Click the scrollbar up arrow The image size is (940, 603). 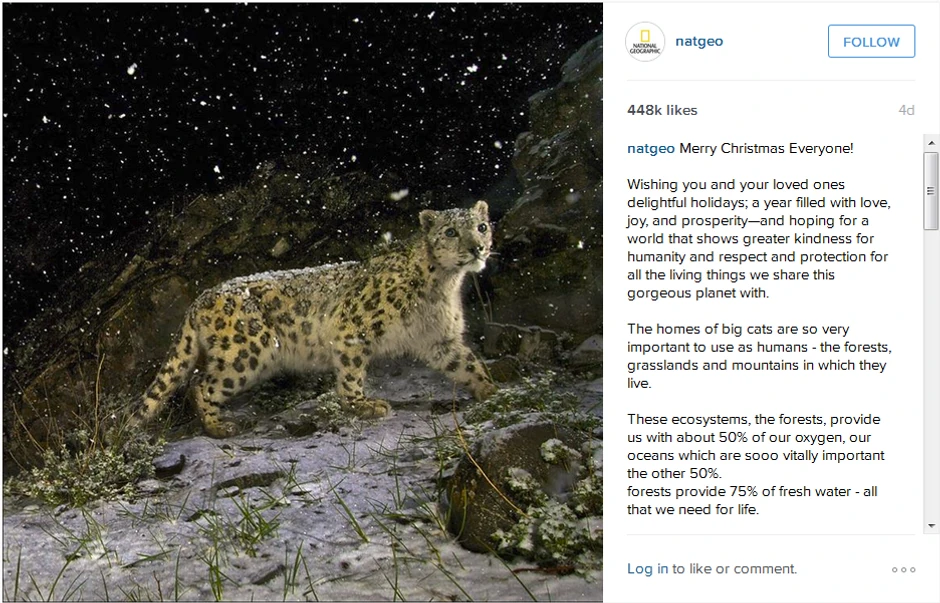click(x=931, y=143)
